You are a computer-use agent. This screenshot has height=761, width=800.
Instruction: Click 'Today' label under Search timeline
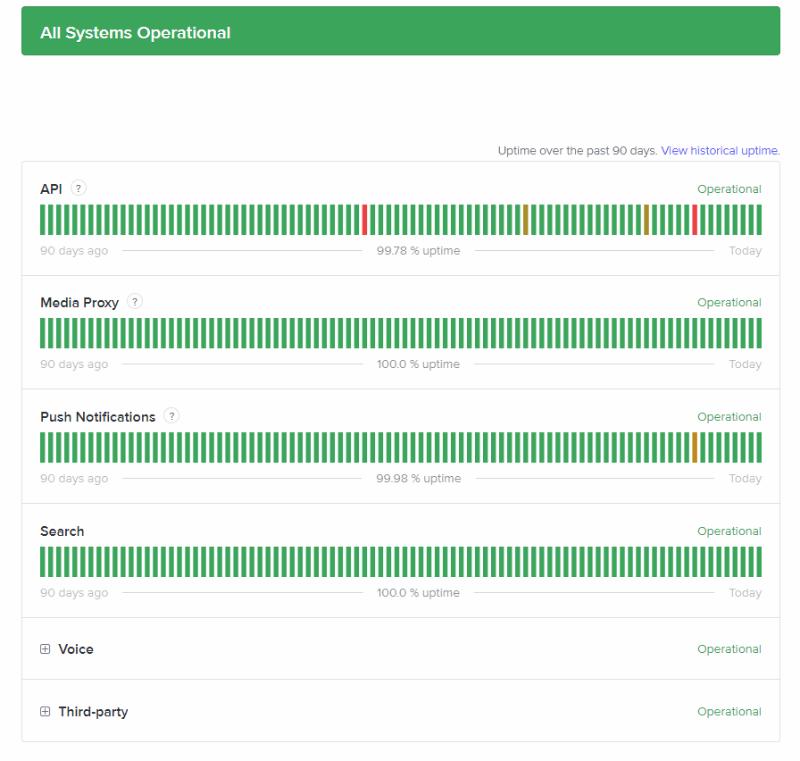point(745,593)
